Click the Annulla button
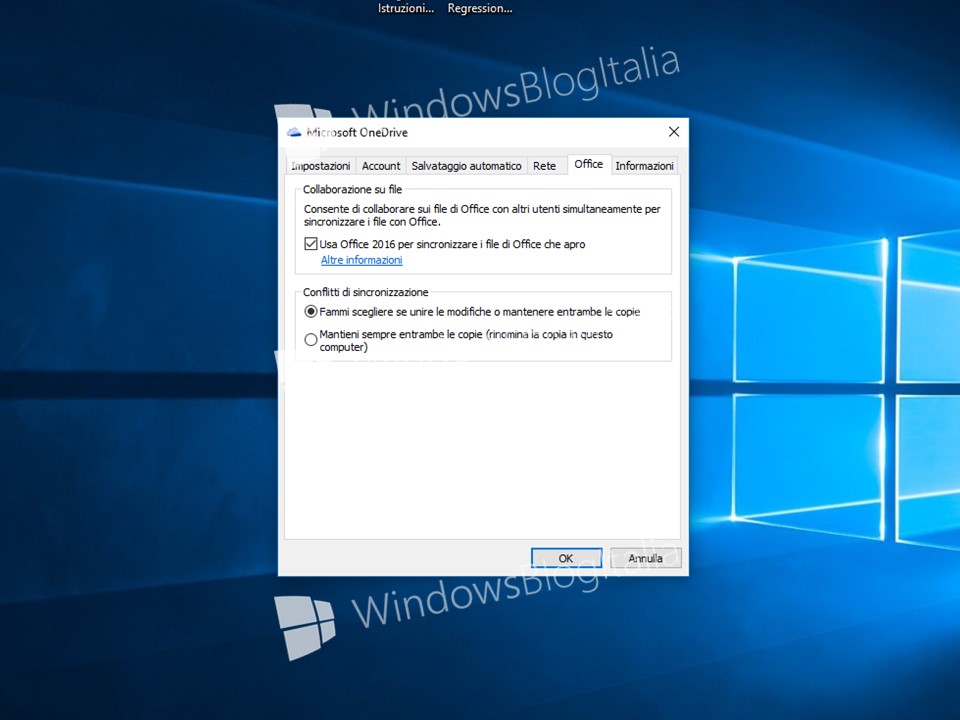Viewport: 960px width, 720px height. tap(645, 558)
